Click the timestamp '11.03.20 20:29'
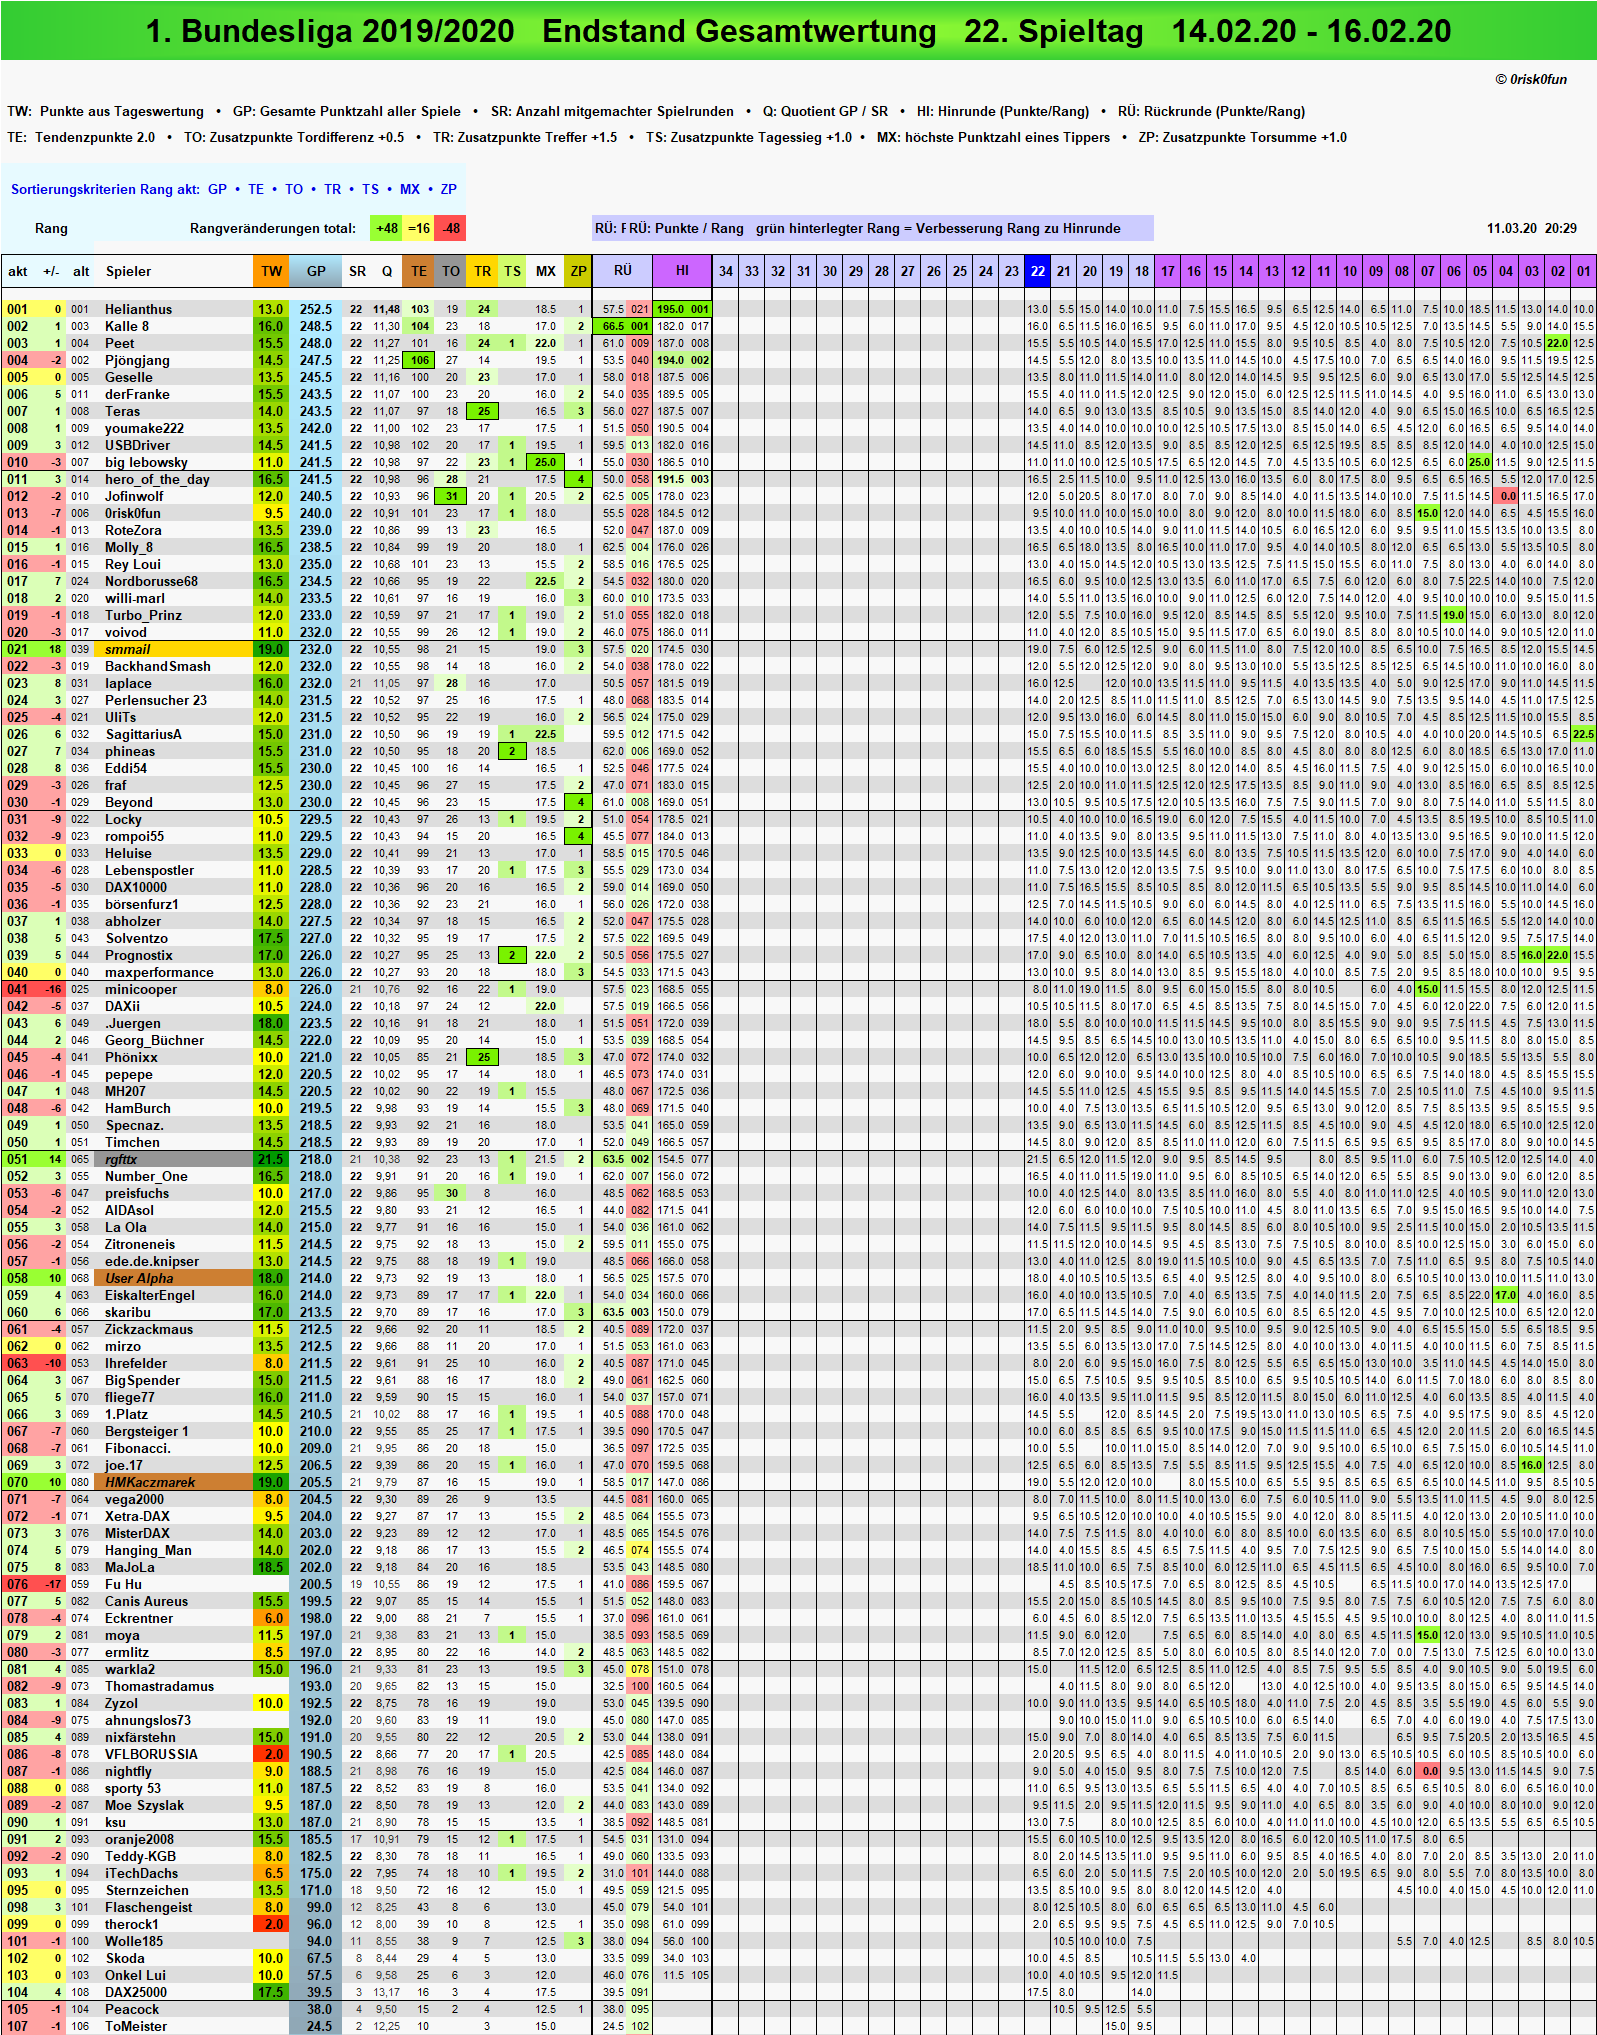 (x=1532, y=228)
